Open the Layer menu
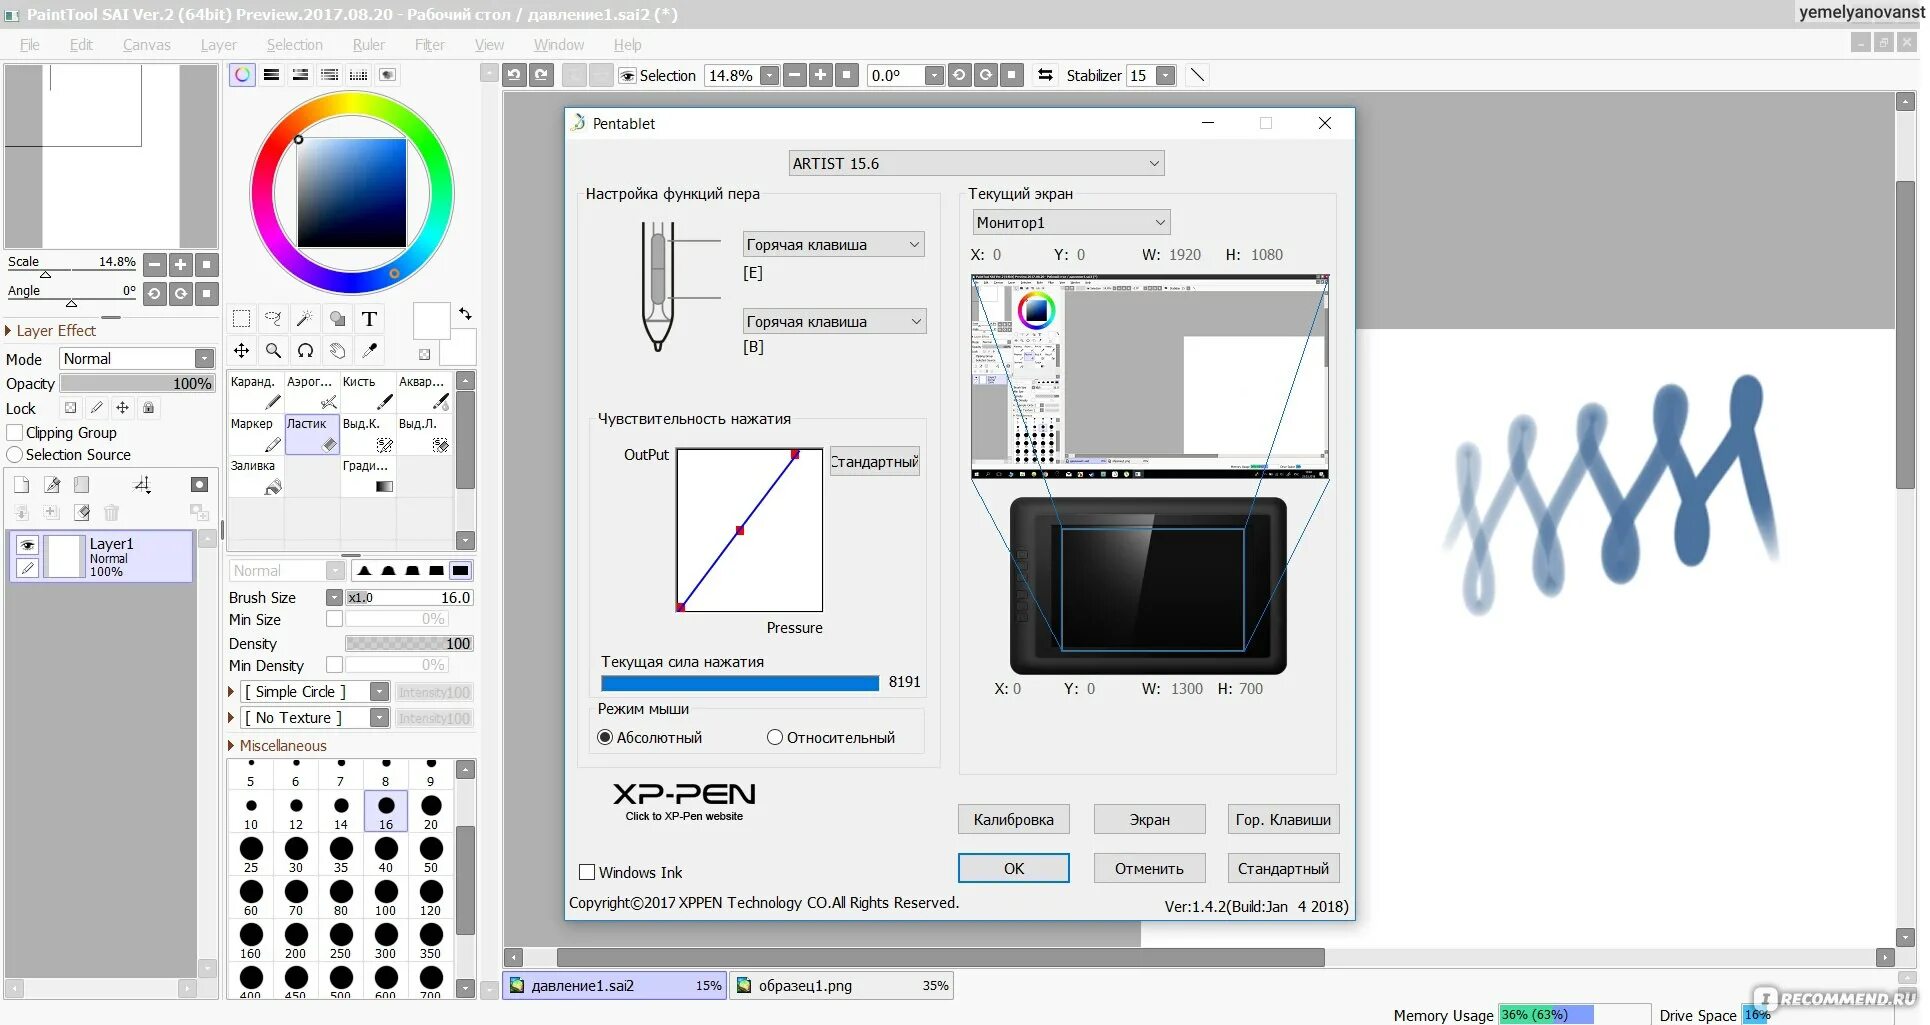This screenshot has width=1930, height=1025. click(x=218, y=45)
